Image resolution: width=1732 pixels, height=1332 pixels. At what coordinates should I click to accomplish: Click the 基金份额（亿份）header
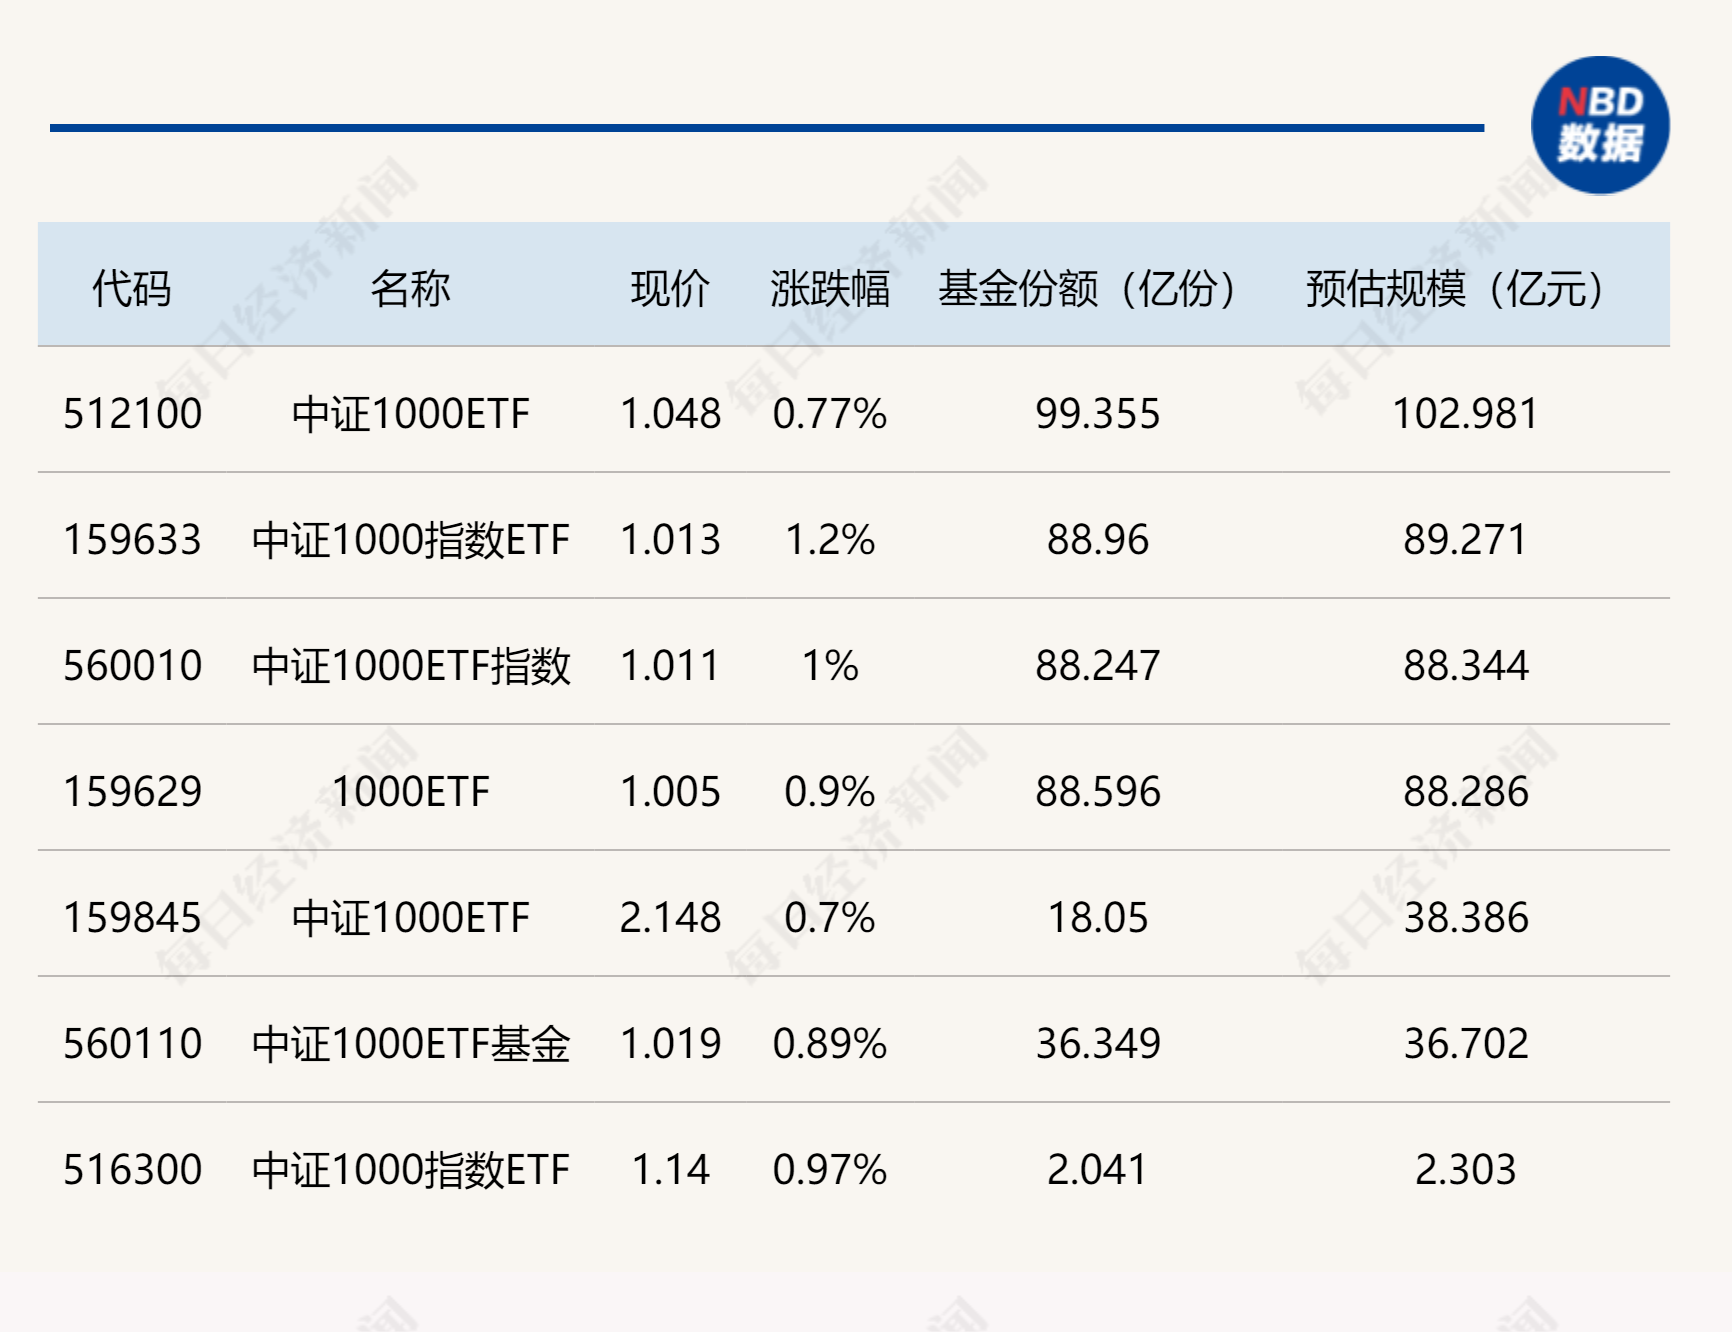click(x=1087, y=288)
